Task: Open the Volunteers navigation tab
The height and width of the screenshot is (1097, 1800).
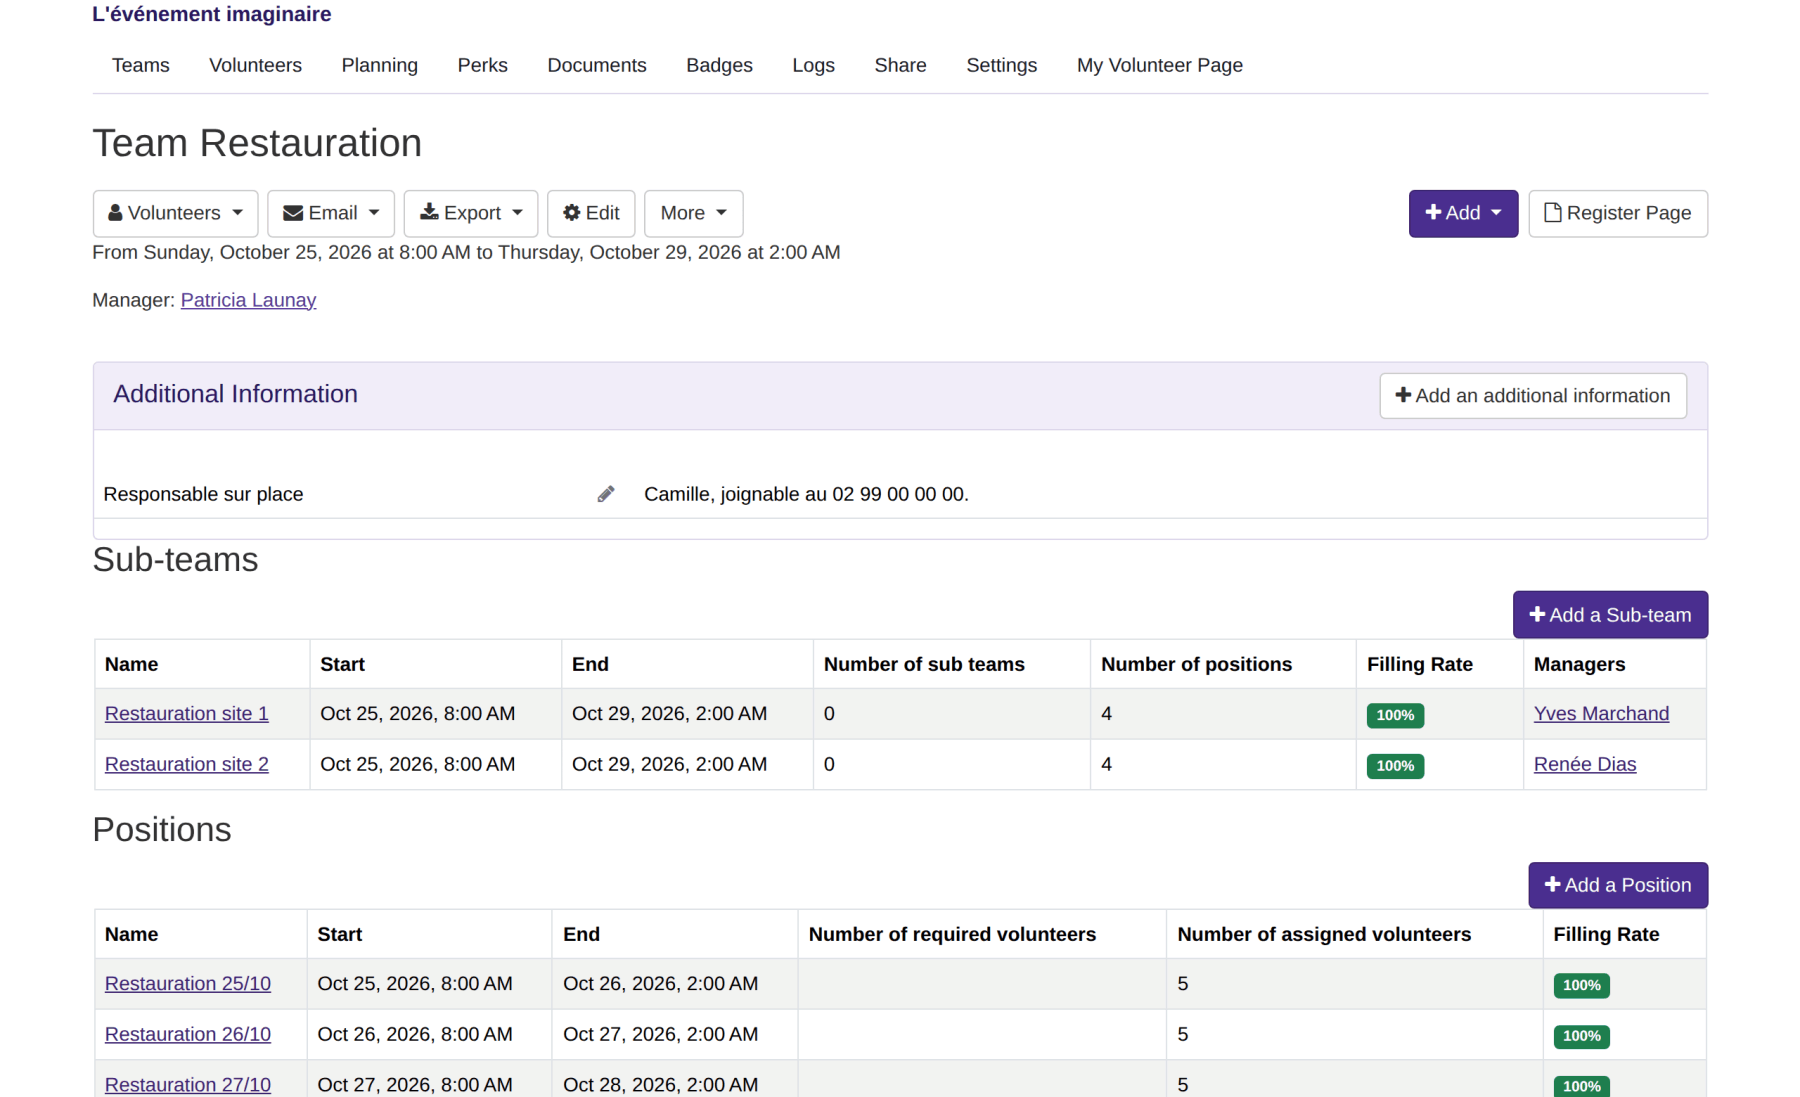Action: 255,65
